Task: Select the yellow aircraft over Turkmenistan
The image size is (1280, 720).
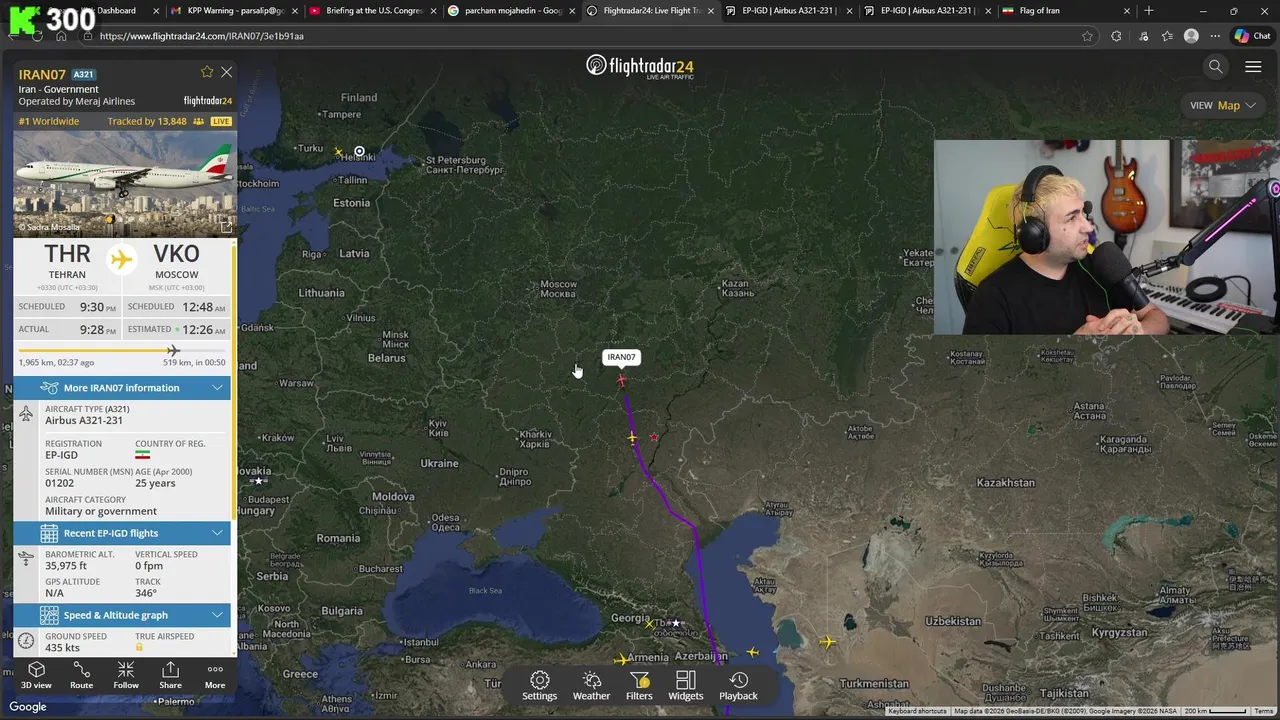Action: tap(827, 642)
